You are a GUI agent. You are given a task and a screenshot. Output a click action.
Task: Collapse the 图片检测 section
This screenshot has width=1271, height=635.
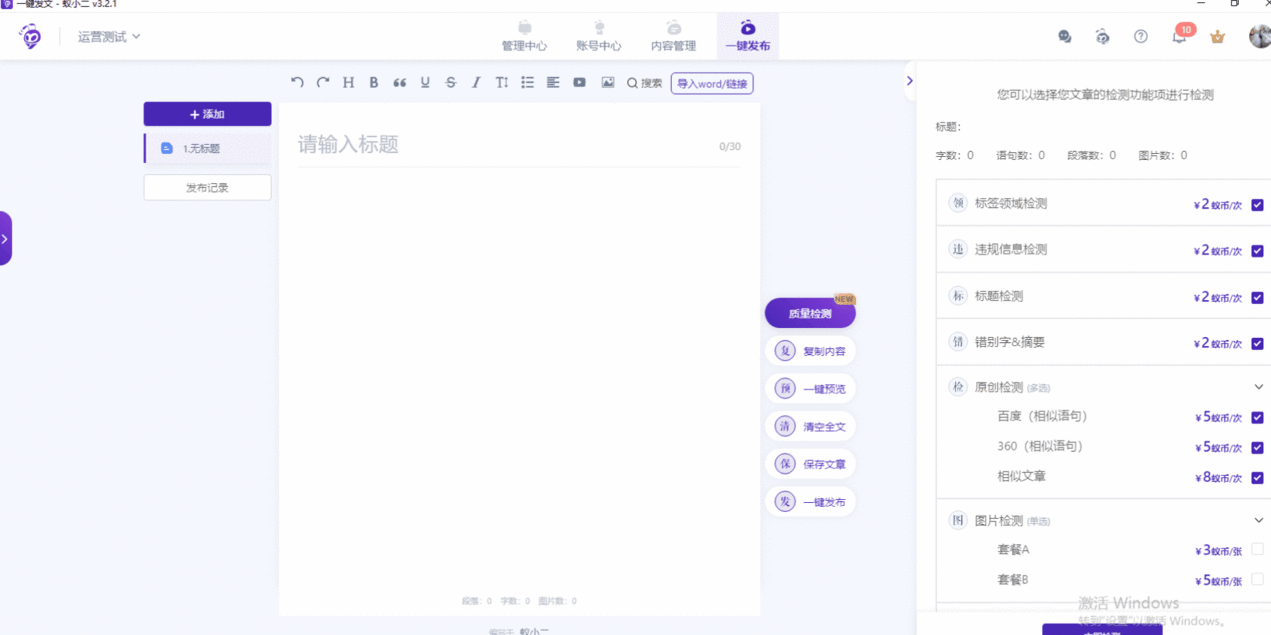(1258, 520)
